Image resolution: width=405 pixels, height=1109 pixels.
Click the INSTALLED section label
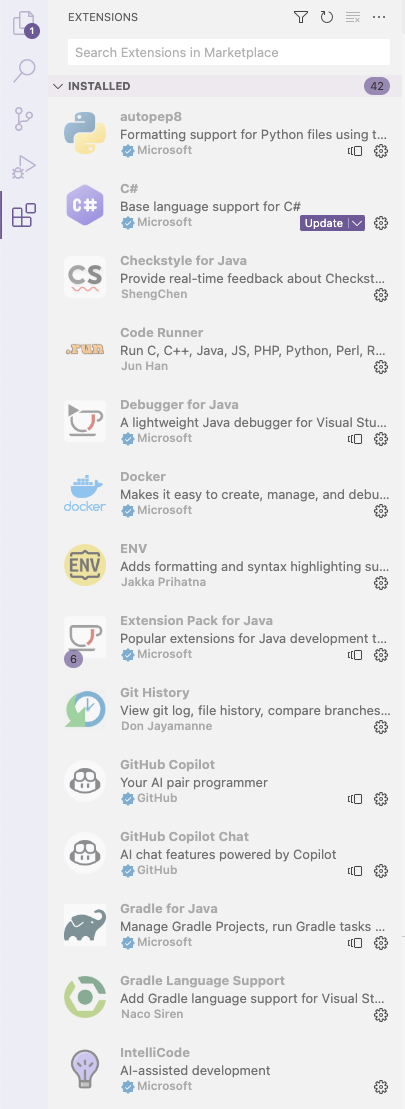coord(99,86)
